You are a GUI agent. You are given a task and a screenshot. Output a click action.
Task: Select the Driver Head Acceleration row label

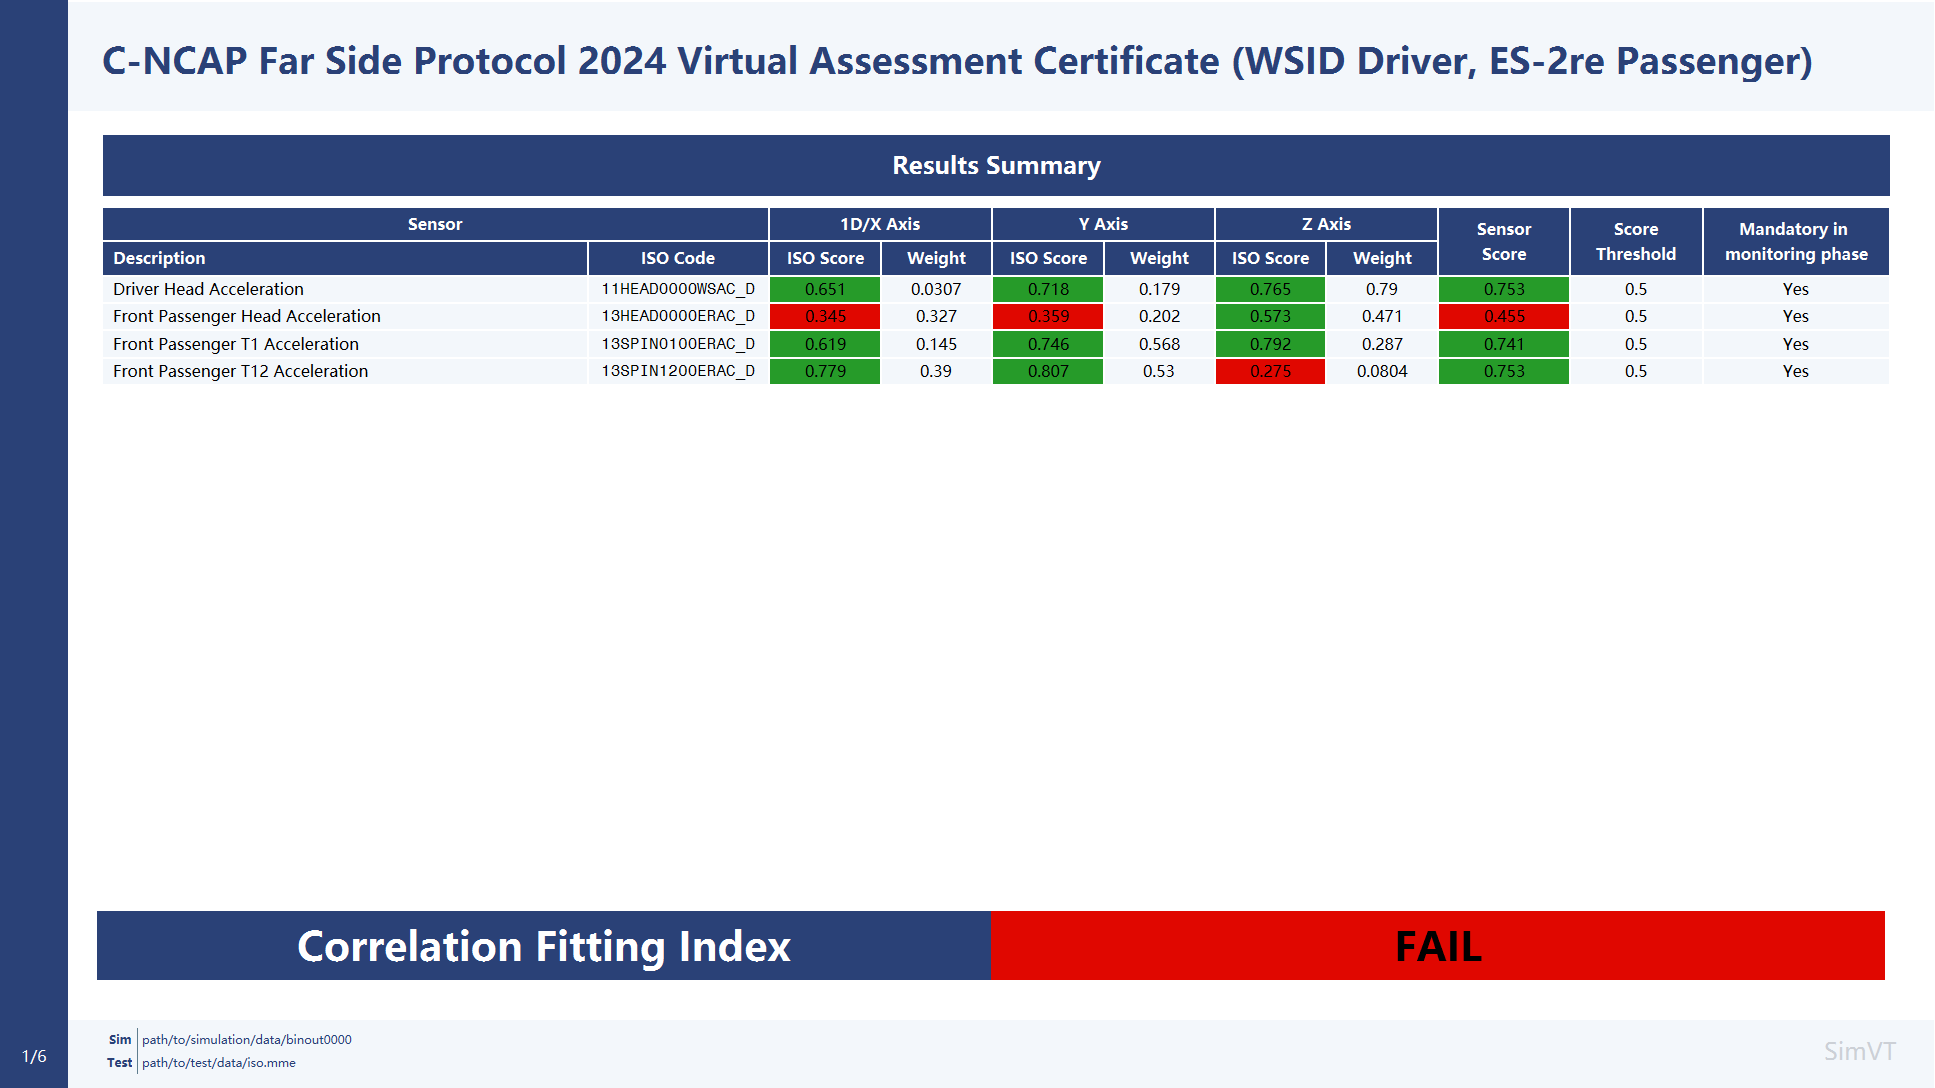tap(208, 289)
